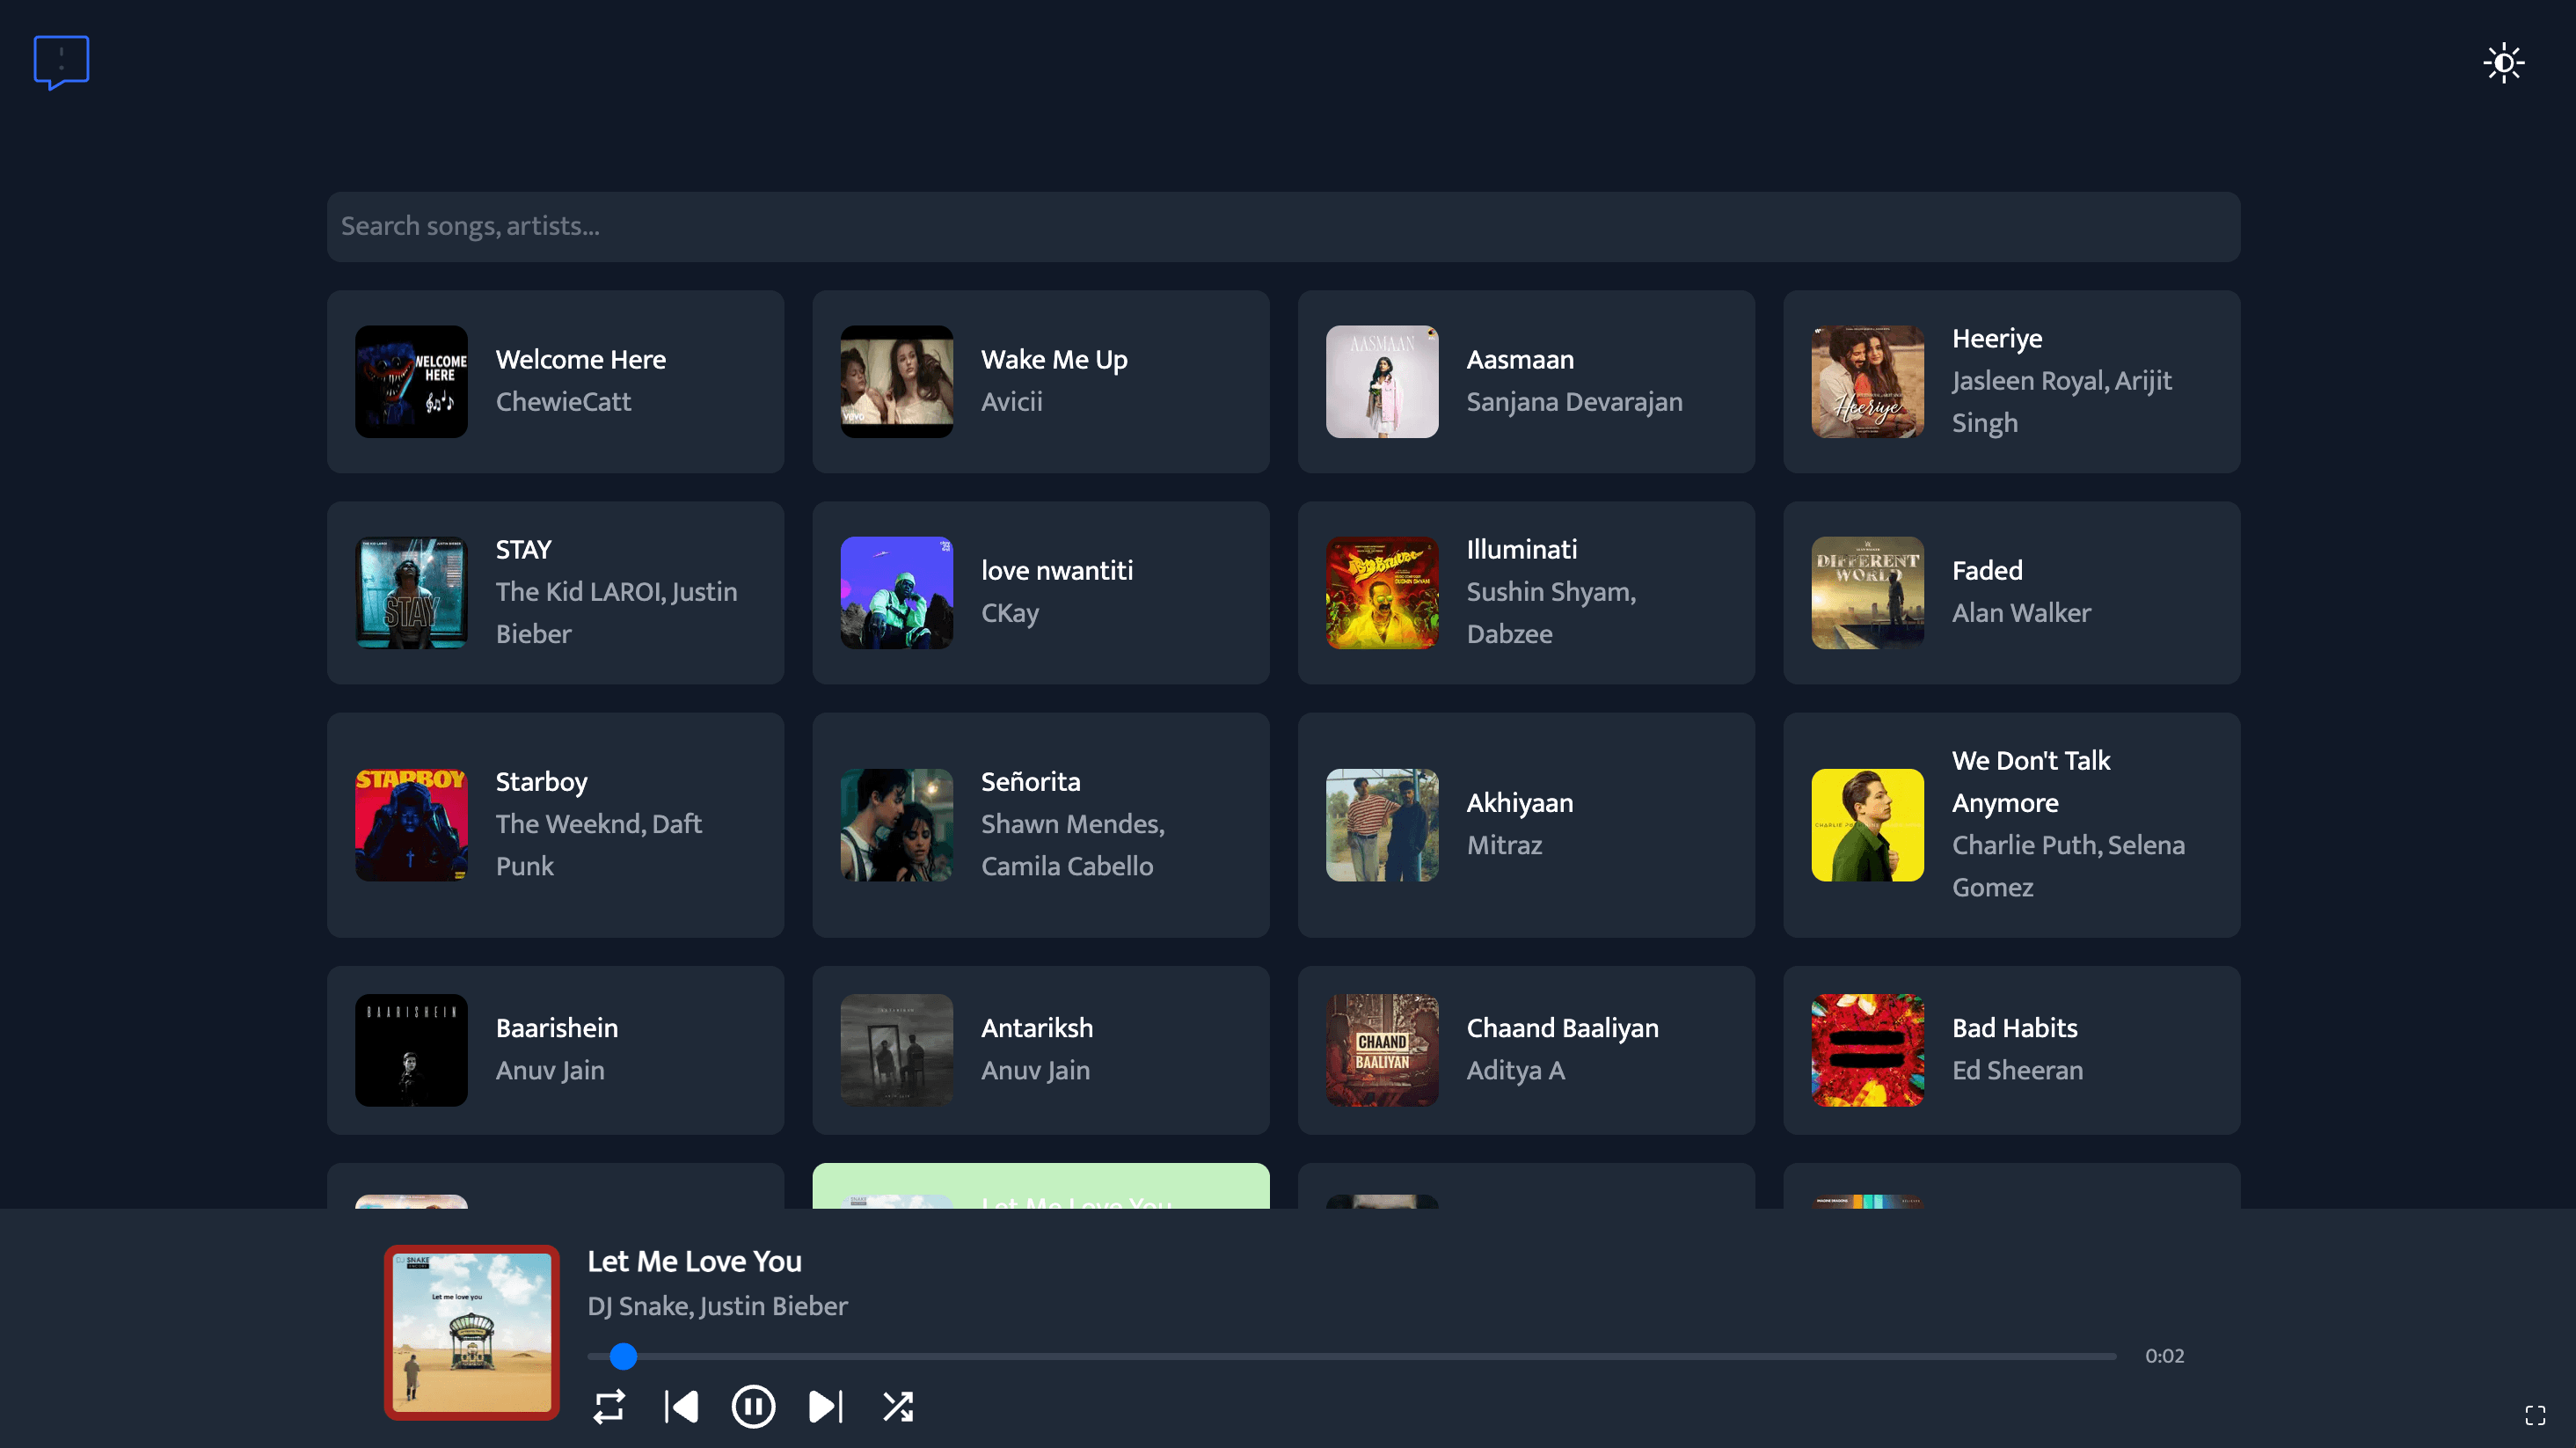Click 'The Kid LAROI, Justin Bieber' text
The width and height of the screenshot is (2576, 1448).
tap(616, 613)
